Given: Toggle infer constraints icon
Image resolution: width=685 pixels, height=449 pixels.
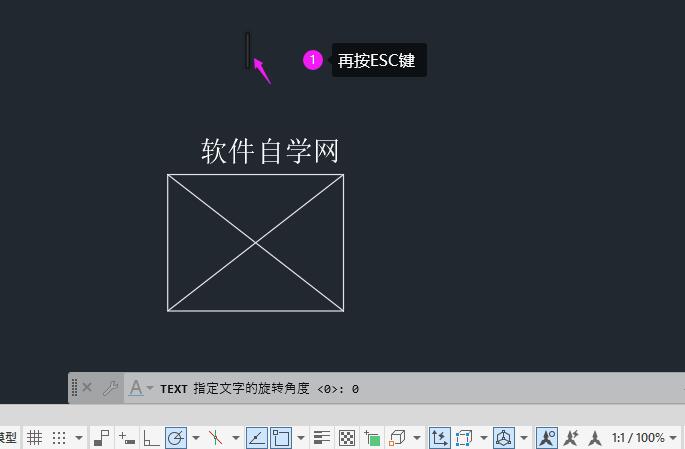Looking at the screenshot, I should (x=102, y=437).
